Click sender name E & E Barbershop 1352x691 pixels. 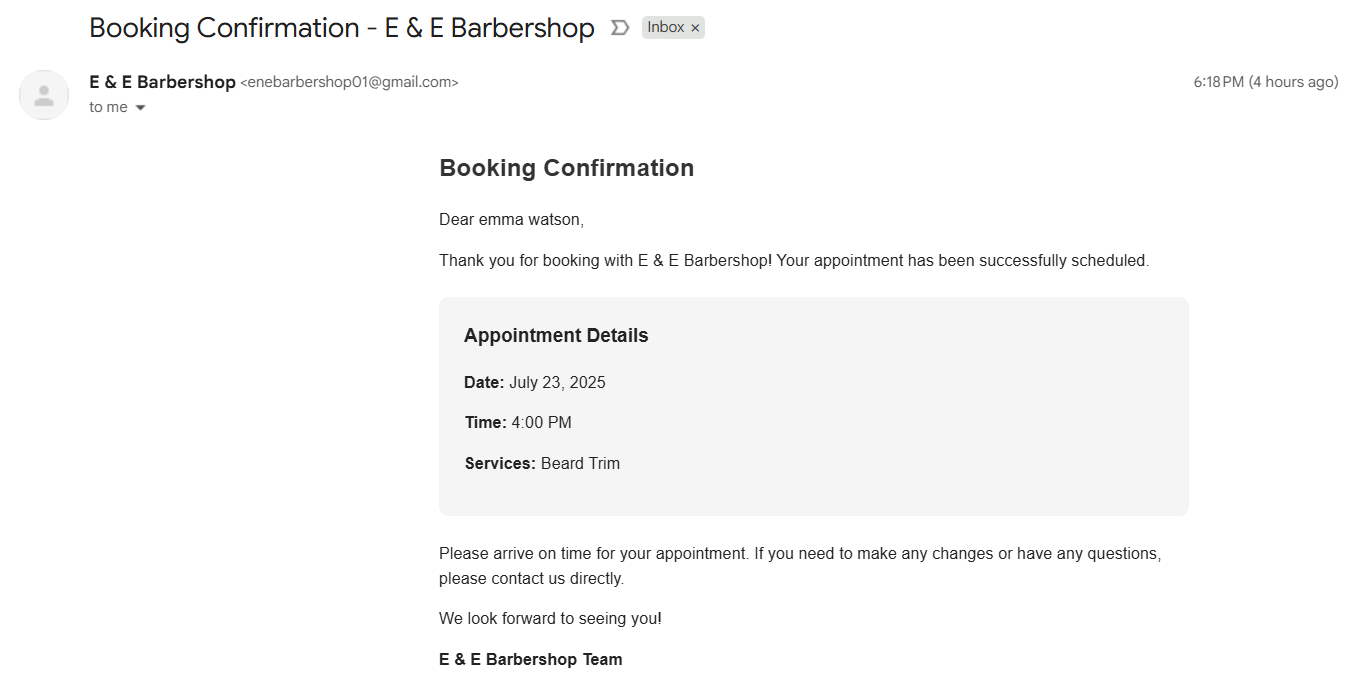[x=162, y=82]
